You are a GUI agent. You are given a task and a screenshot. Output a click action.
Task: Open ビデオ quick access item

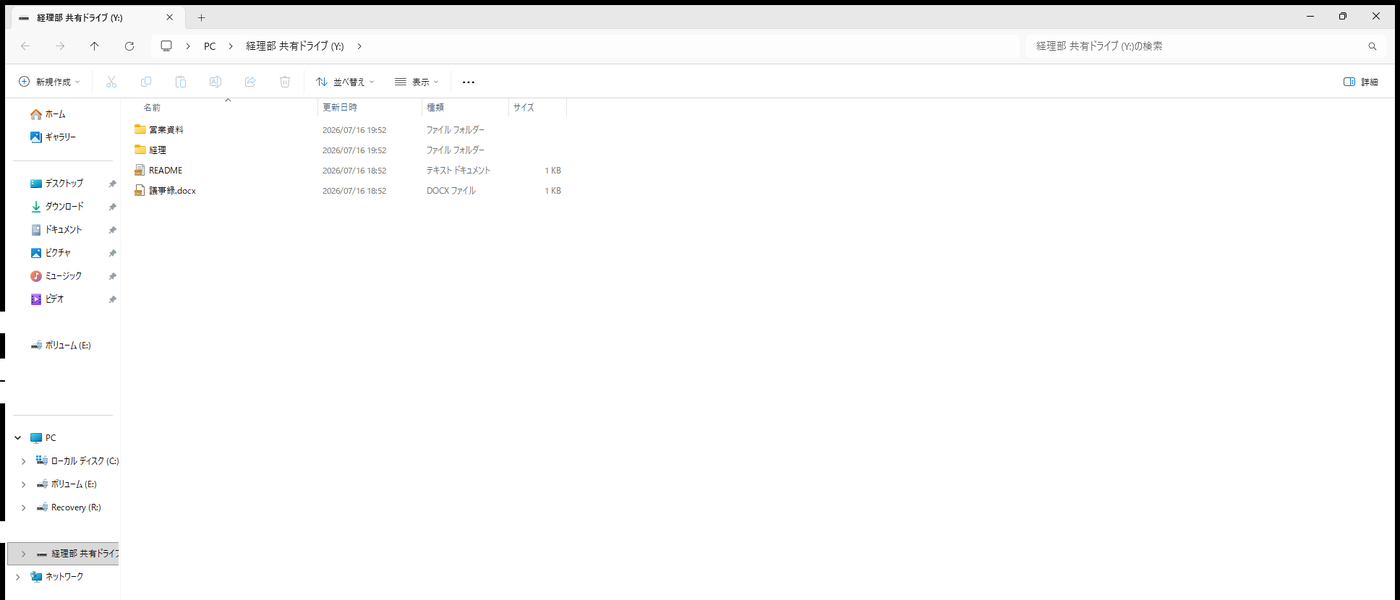click(x=47, y=299)
